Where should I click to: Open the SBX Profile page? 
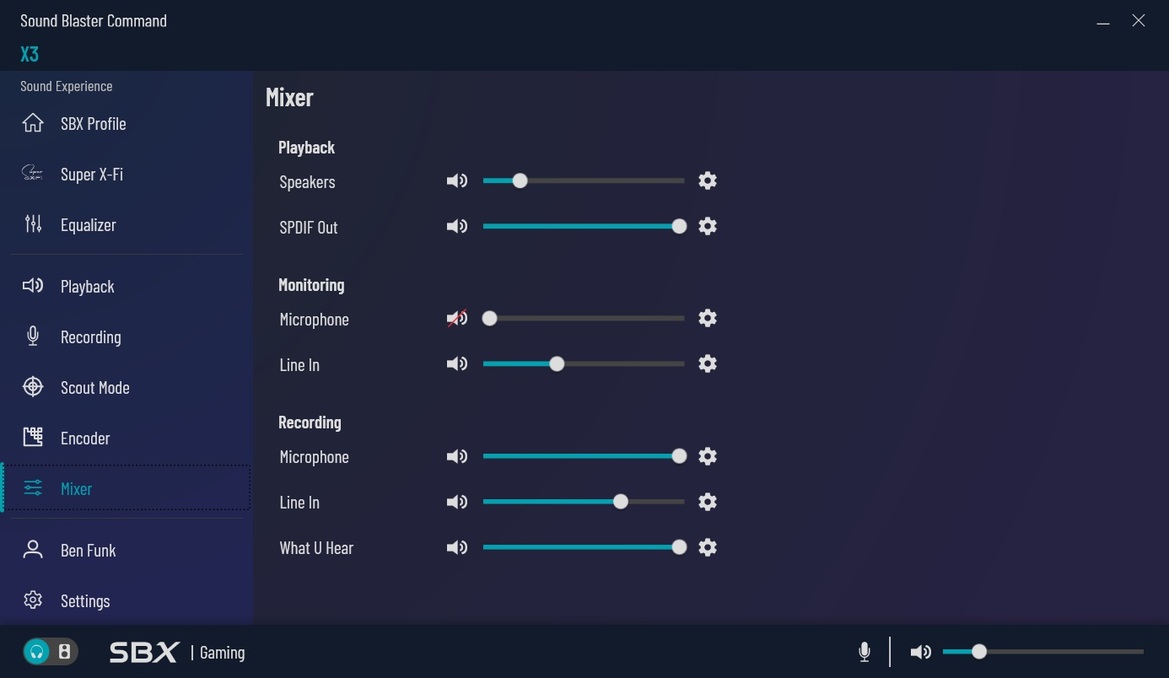[127, 123]
